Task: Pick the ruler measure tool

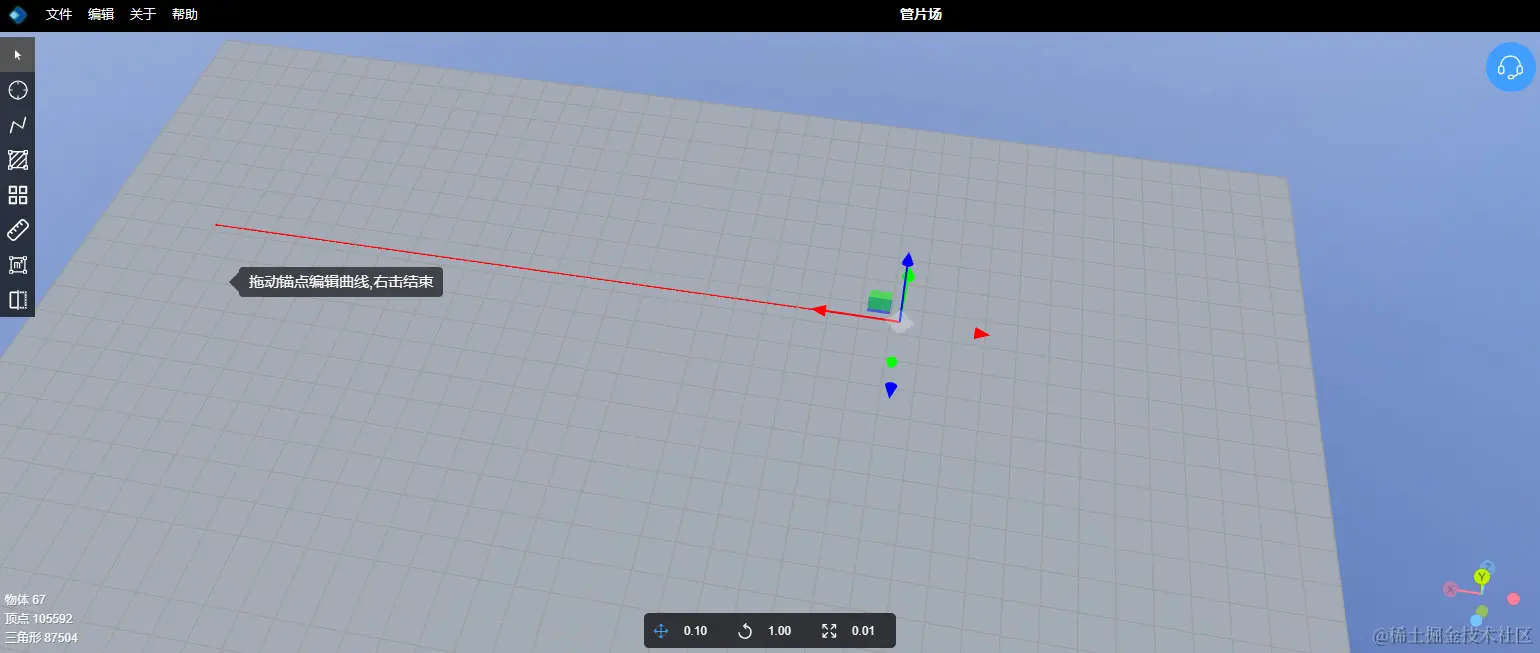Action: (x=17, y=230)
